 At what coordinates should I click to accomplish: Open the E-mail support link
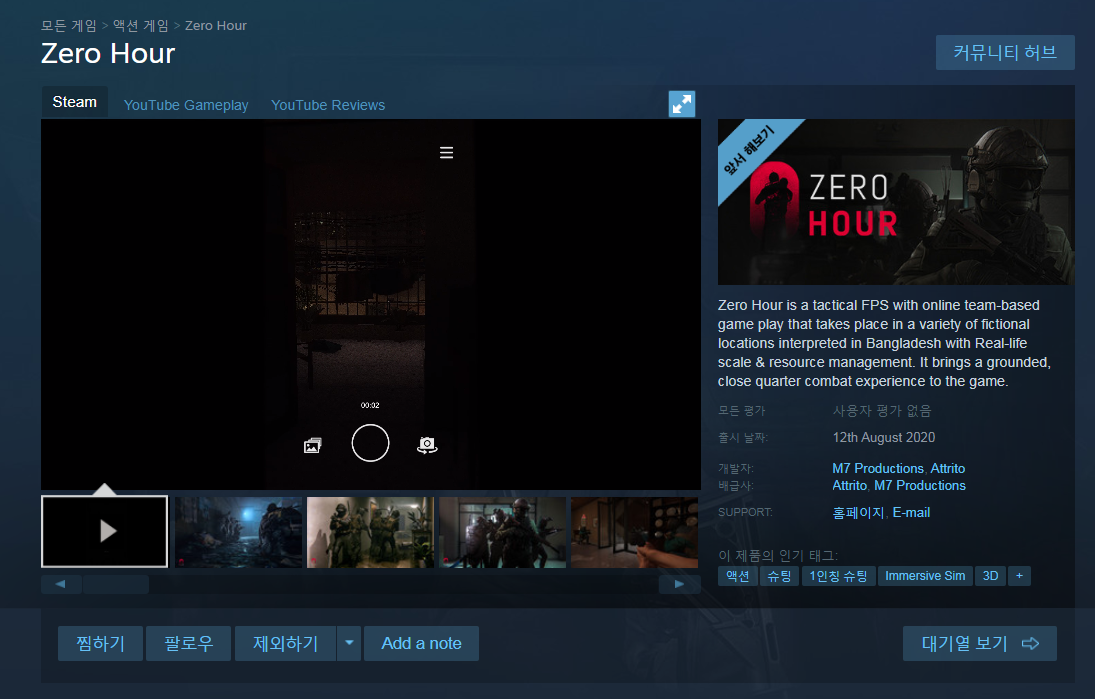(x=911, y=513)
